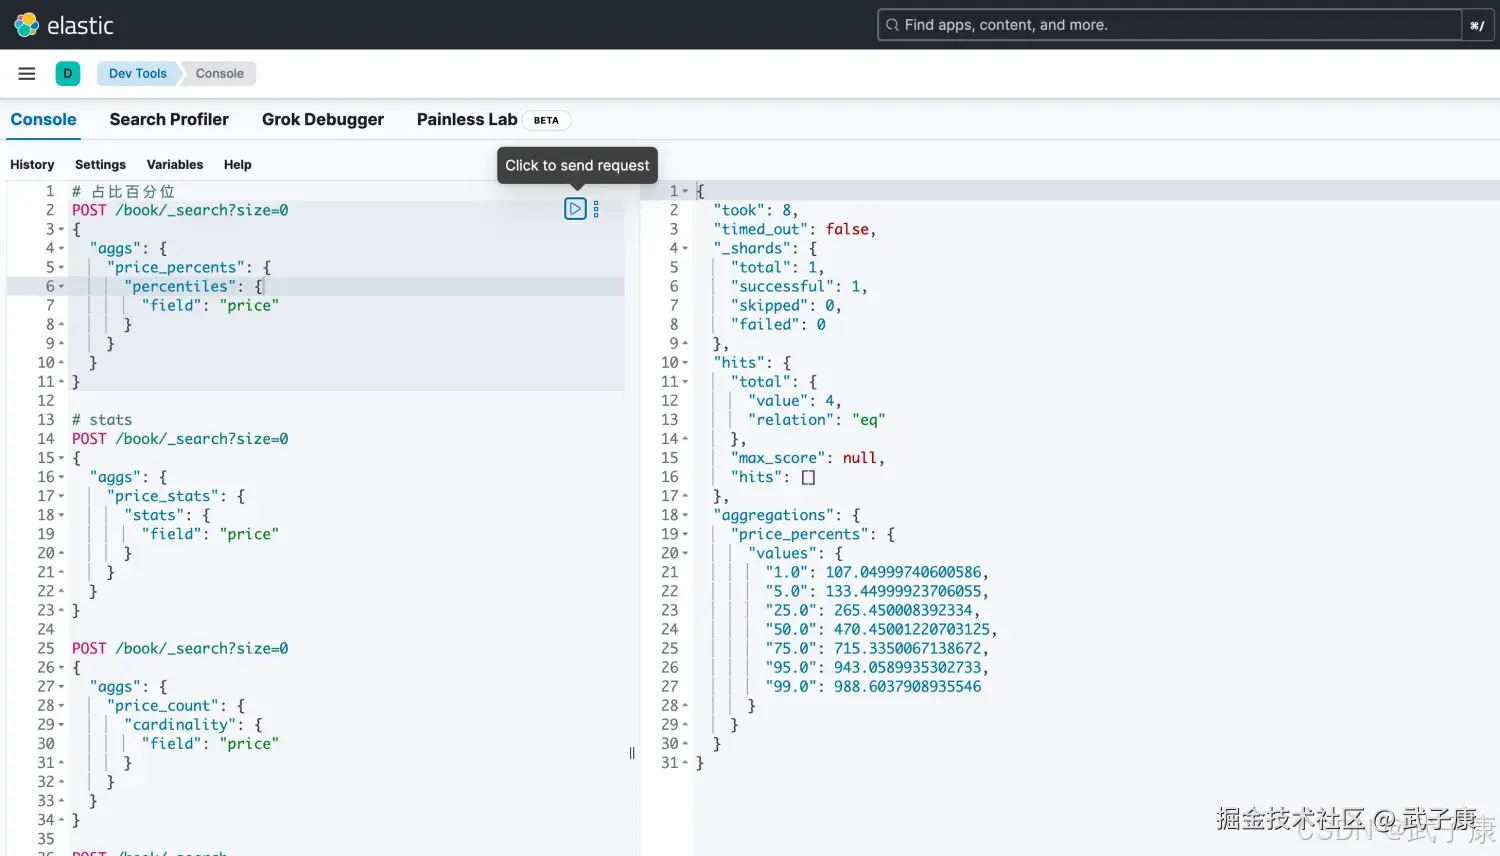Screen dimensions: 1500x856
Task: Open console Settings
Action: click(100, 164)
